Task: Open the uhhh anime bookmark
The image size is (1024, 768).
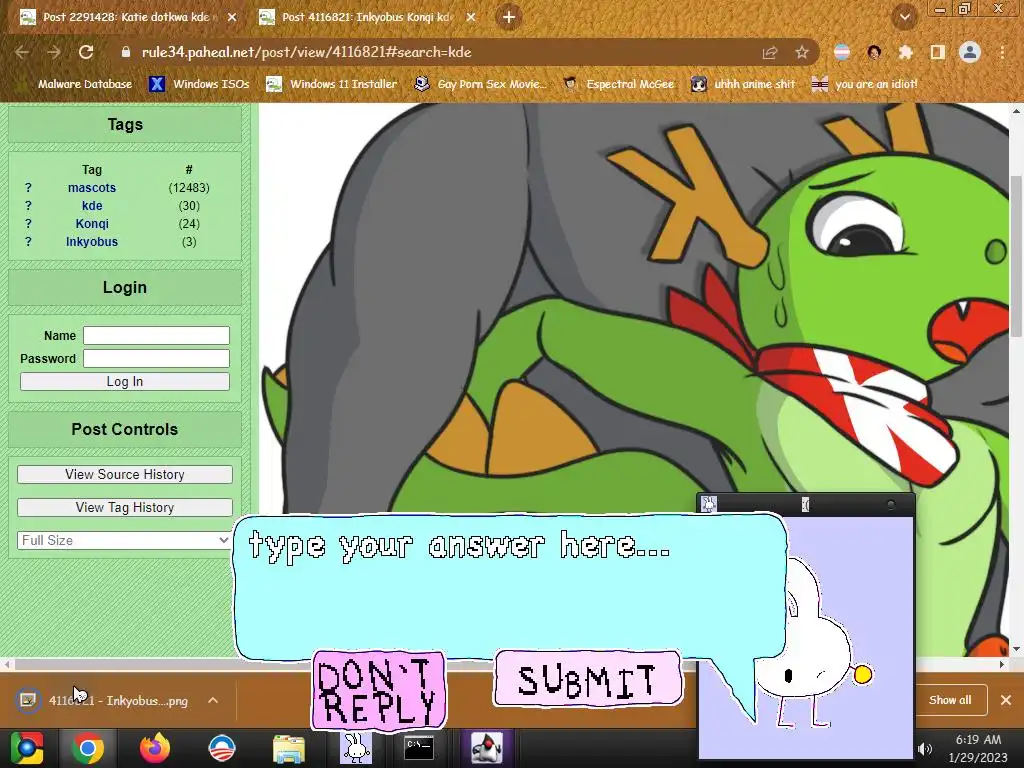Action: [x=743, y=84]
